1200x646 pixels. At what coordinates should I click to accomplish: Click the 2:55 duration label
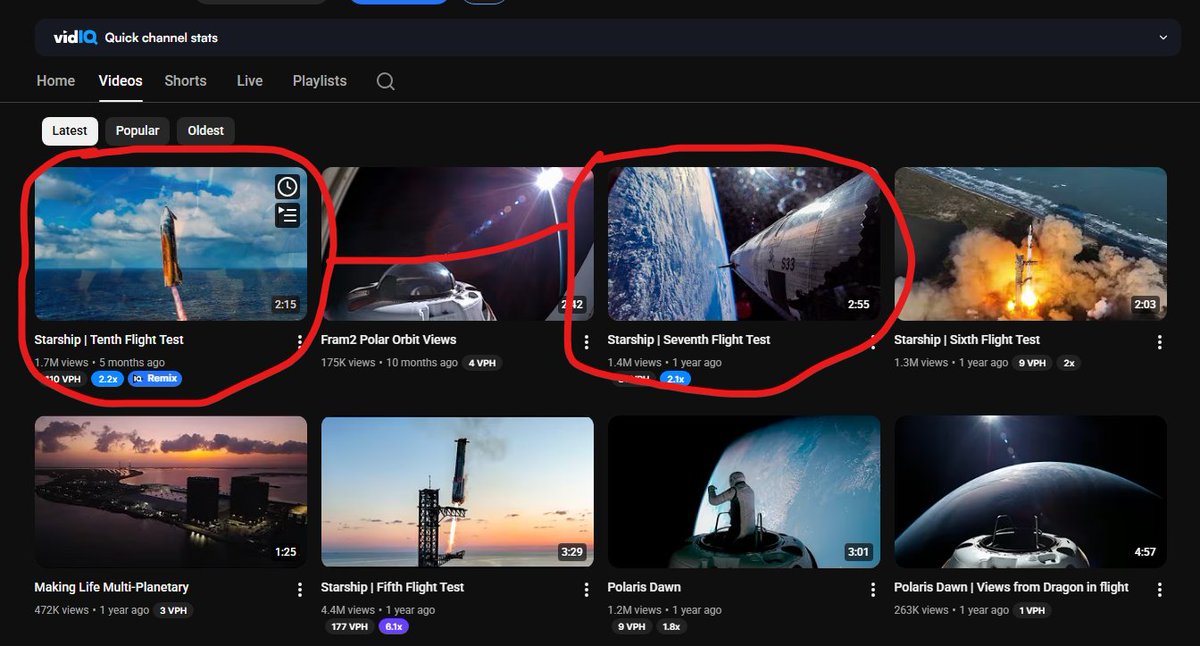pyautogui.click(x=858, y=304)
